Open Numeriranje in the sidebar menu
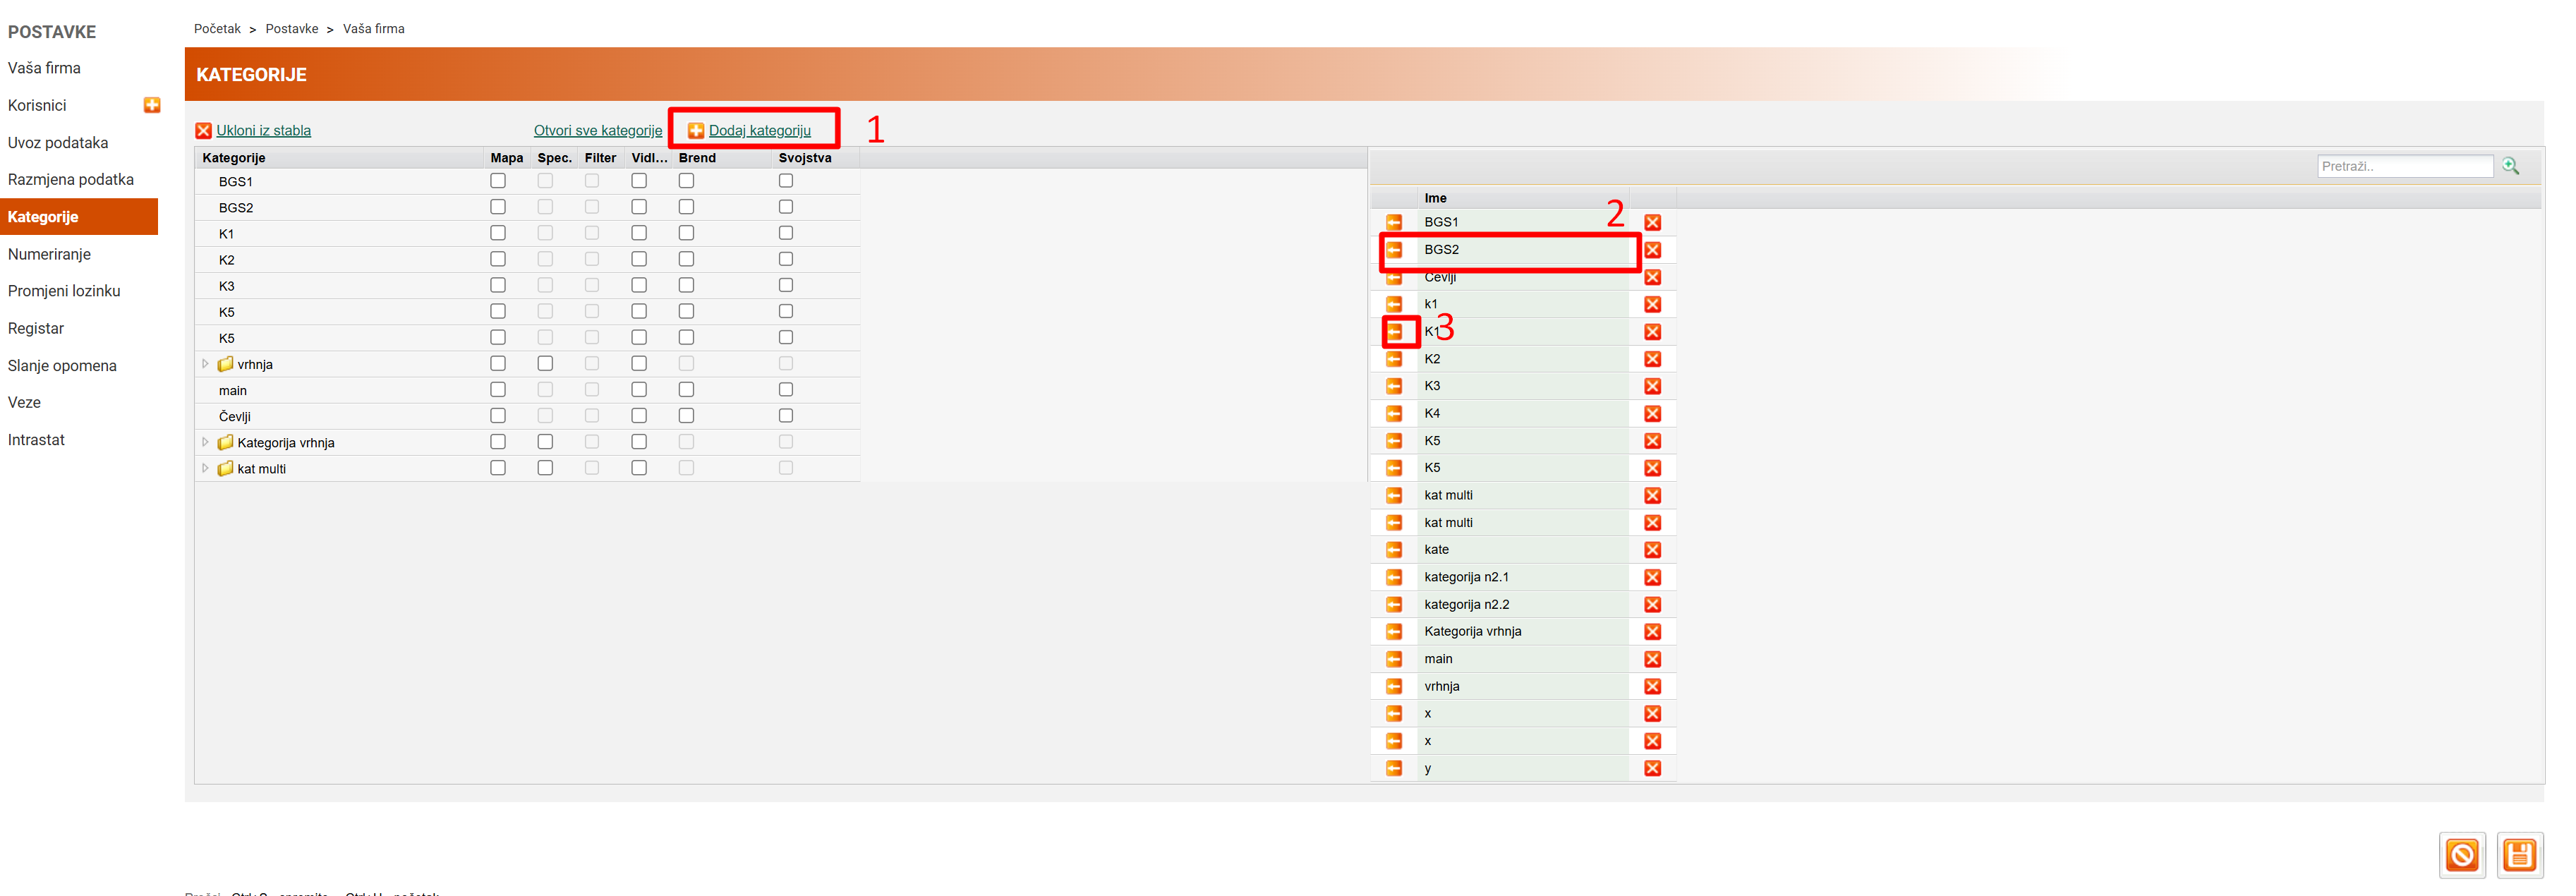2576x896 pixels. click(49, 254)
